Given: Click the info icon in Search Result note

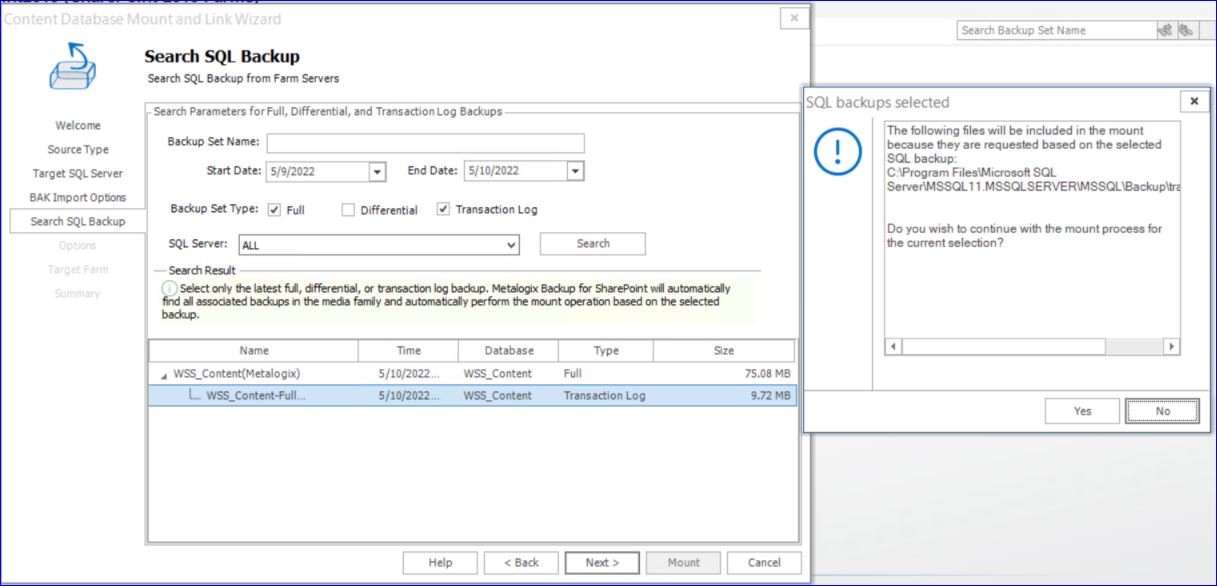Looking at the screenshot, I should (170, 288).
